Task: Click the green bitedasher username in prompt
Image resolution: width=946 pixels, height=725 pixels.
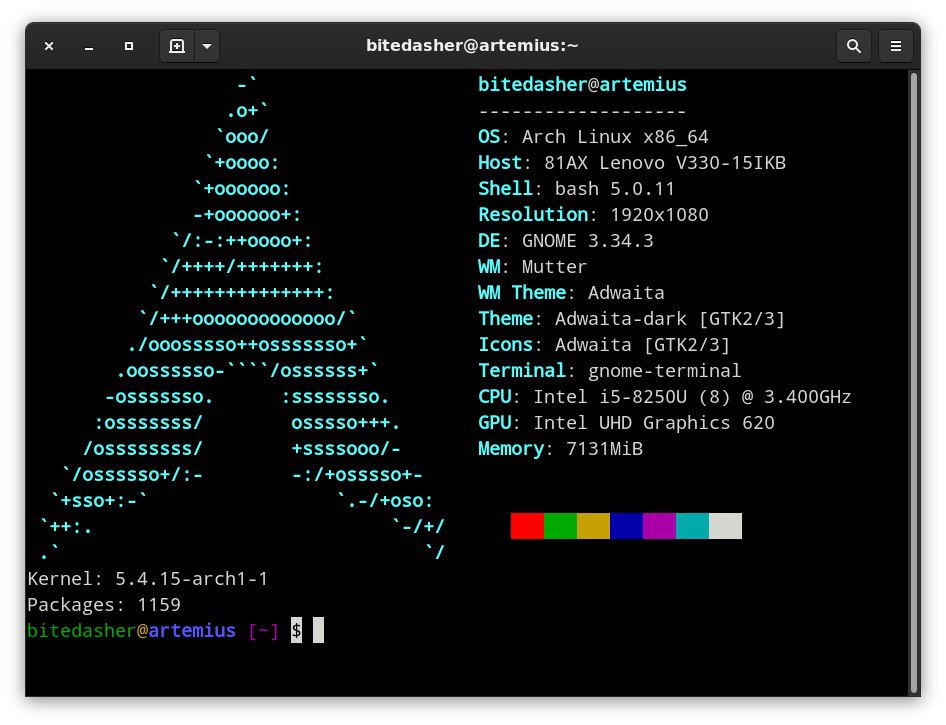Action: tap(81, 630)
